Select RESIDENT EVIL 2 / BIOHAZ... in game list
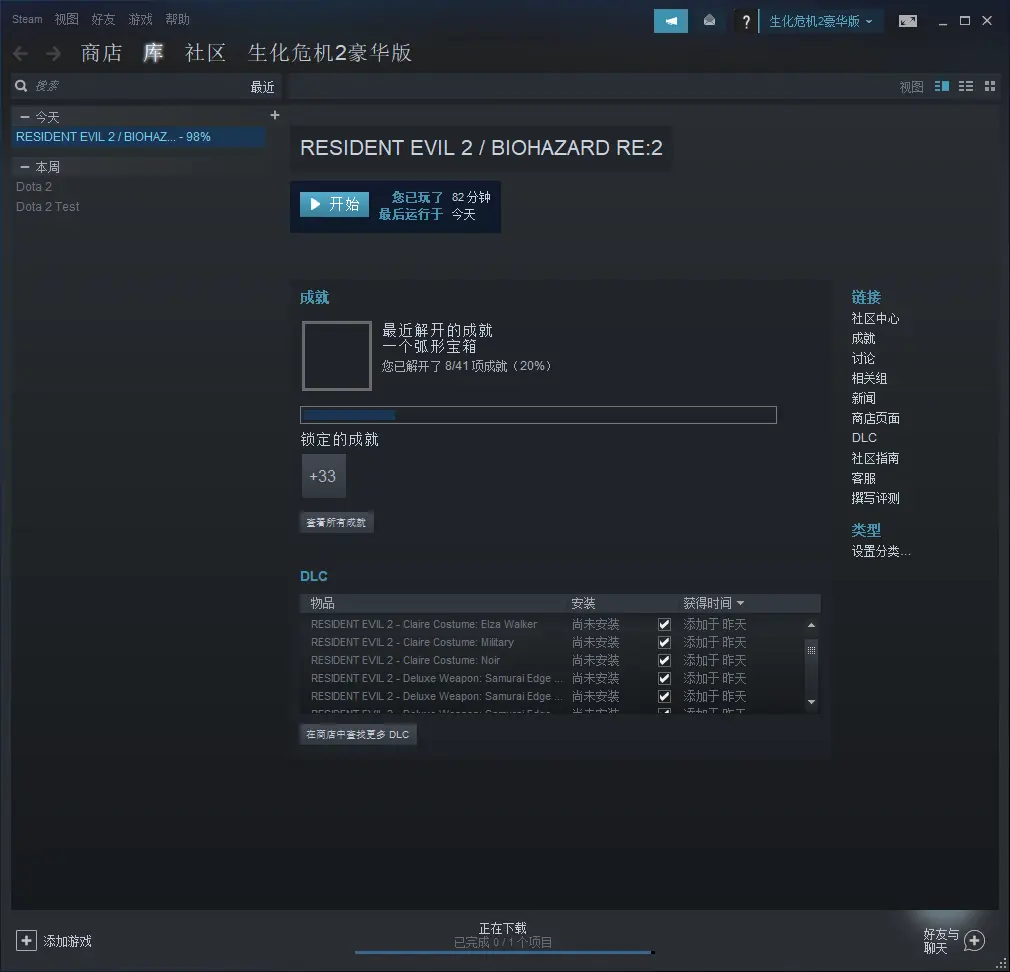Viewport: 1010px width, 972px height. 138,137
